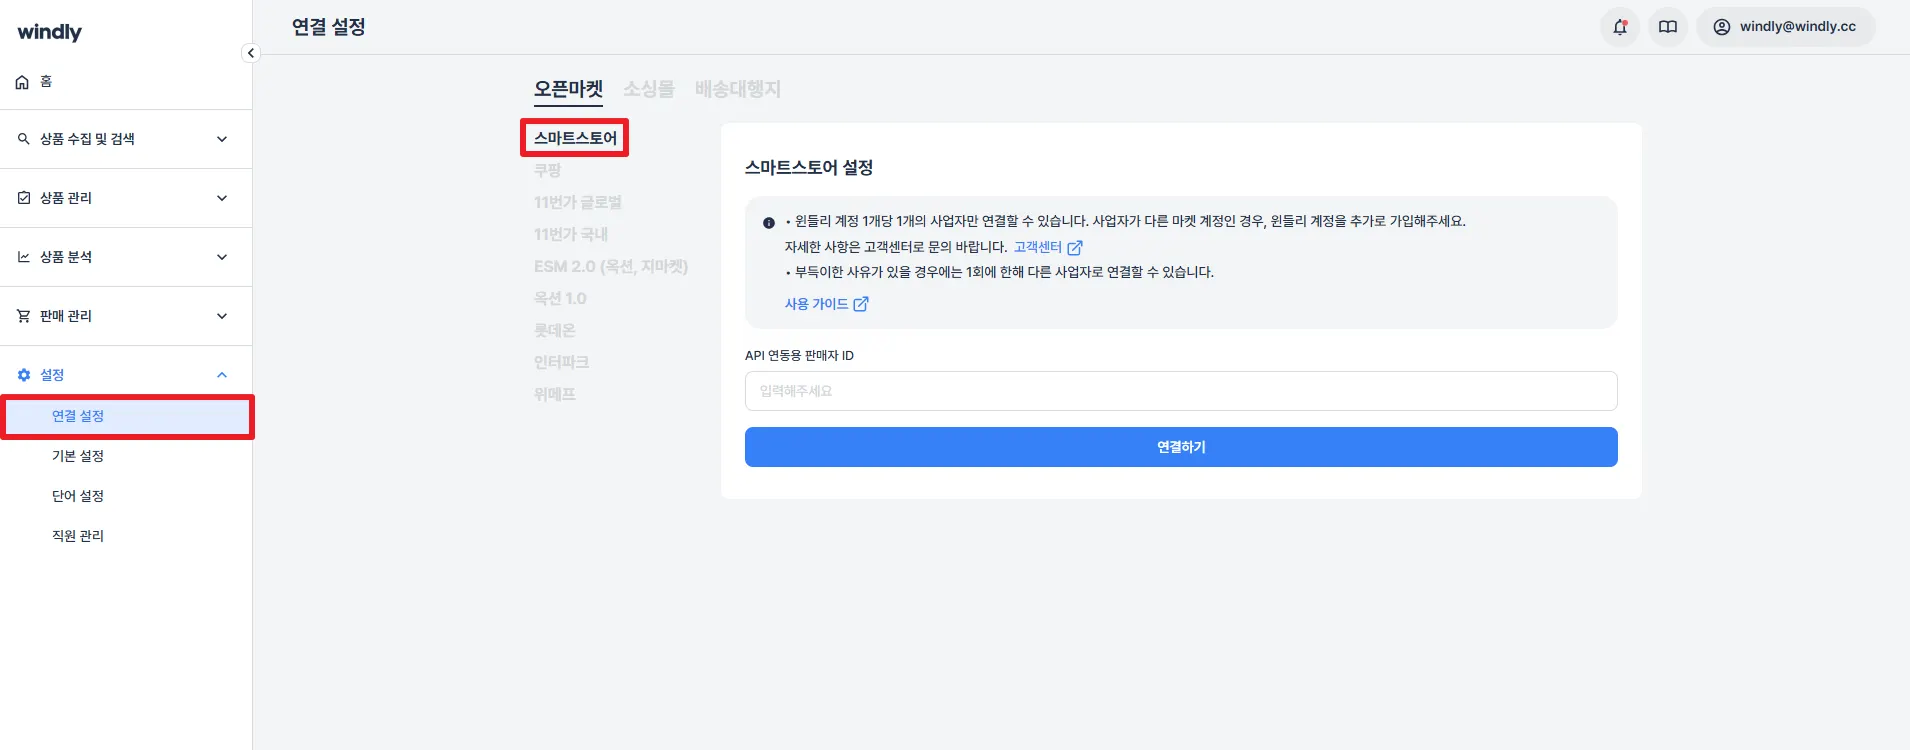The height and width of the screenshot is (750, 1910).
Task: Collapse 설정 menu
Action: (x=126, y=375)
